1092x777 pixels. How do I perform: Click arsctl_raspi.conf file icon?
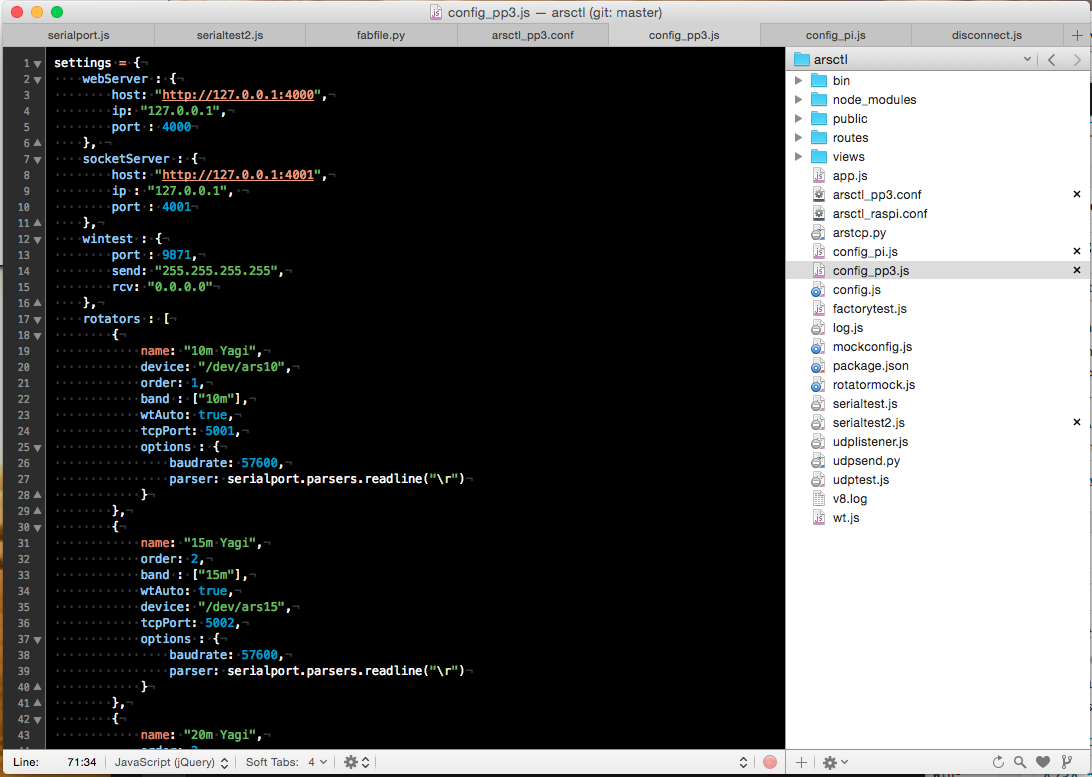[x=819, y=214]
